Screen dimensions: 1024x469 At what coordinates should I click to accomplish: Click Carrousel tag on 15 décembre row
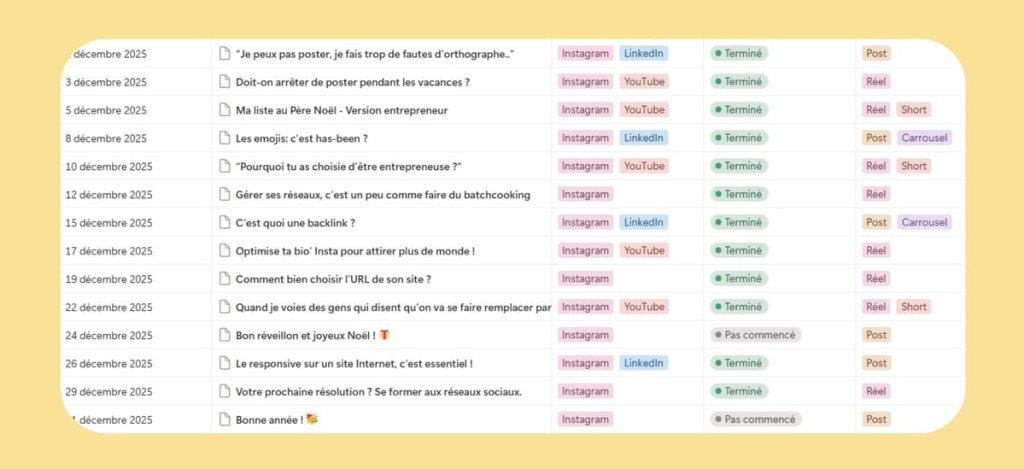pyautogui.click(x=923, y=222)
